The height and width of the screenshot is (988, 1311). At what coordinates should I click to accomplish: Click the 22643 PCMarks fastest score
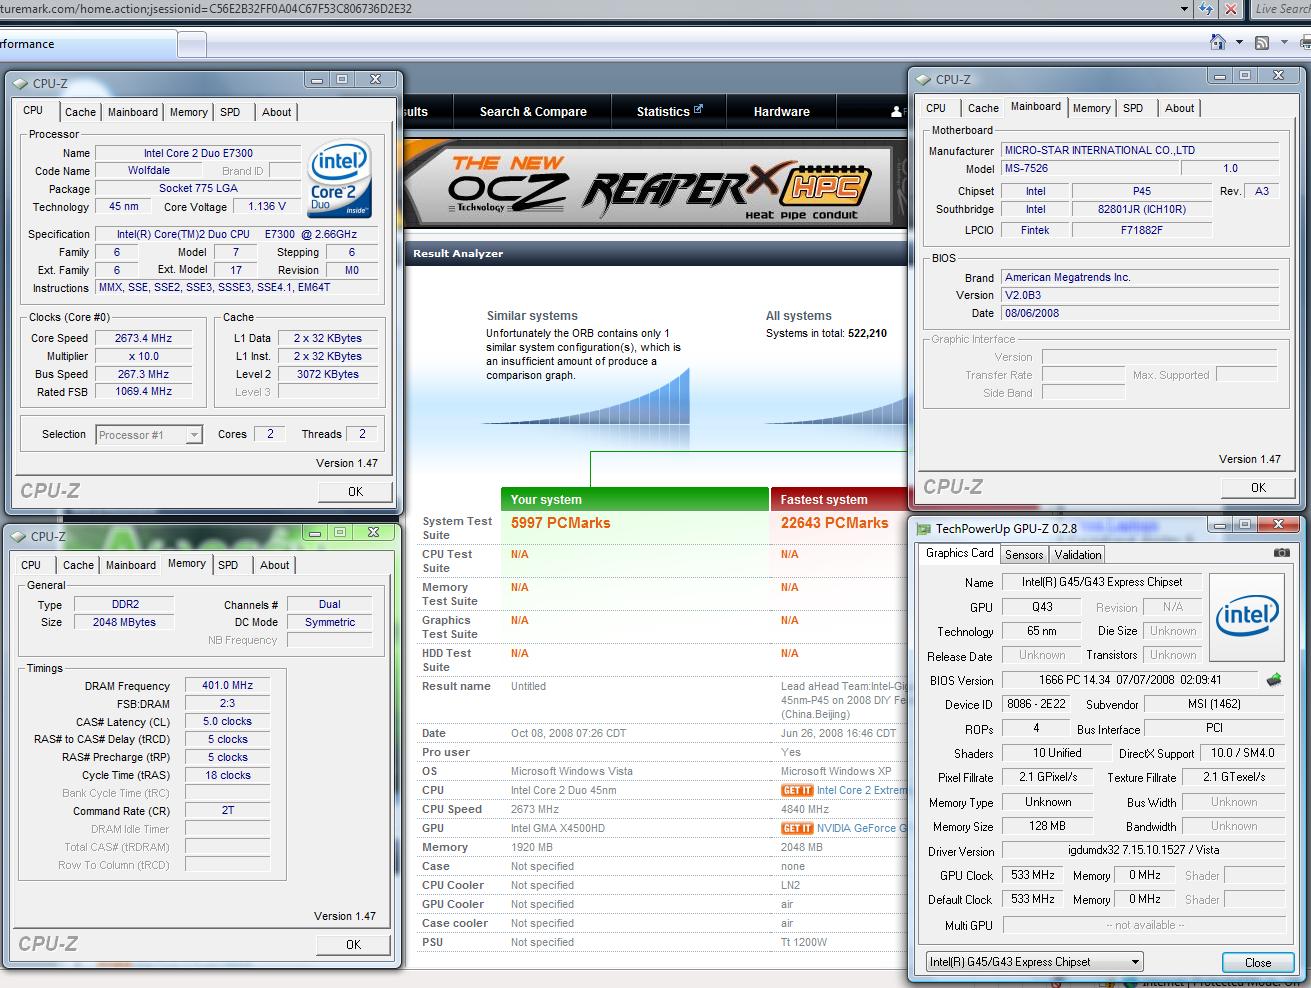pos(834,523)
